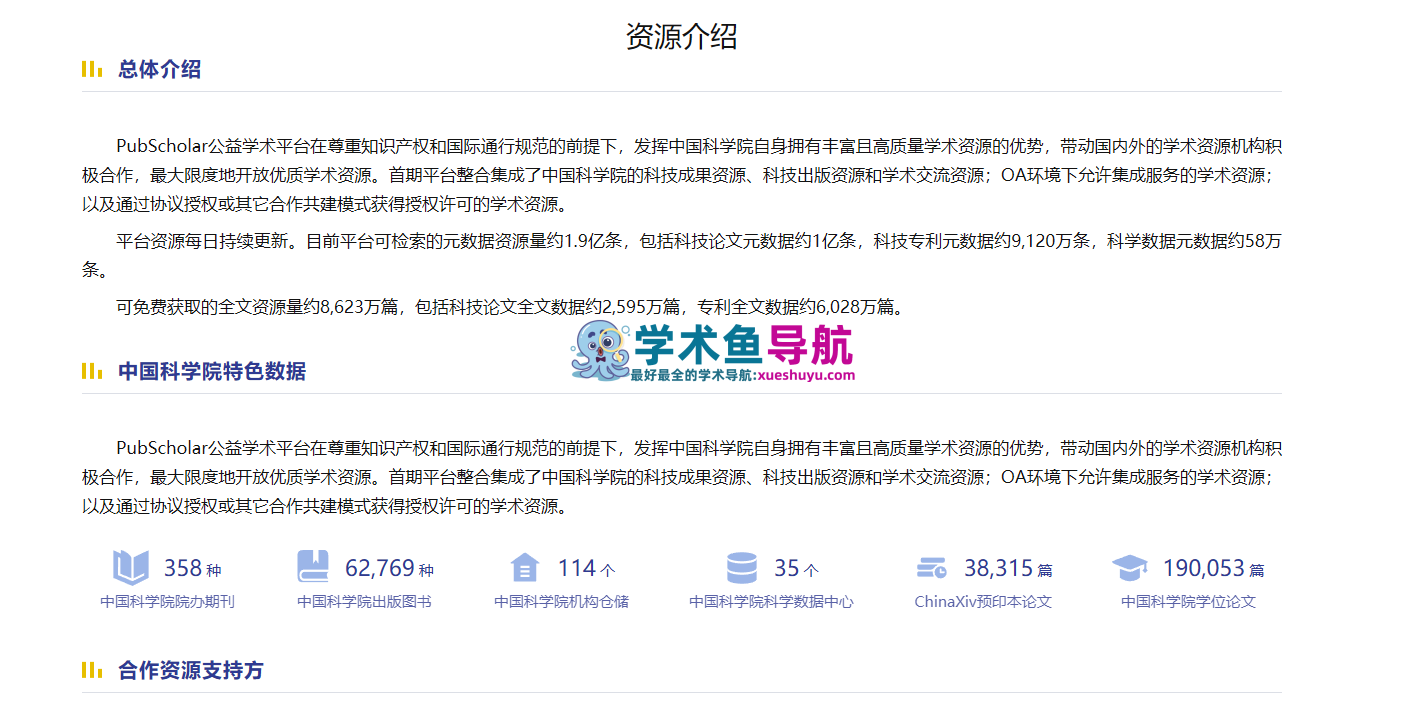Click the book icon next to 62,769
The width and height of the screenshot is (1426, 703).
tap(313, 568)
